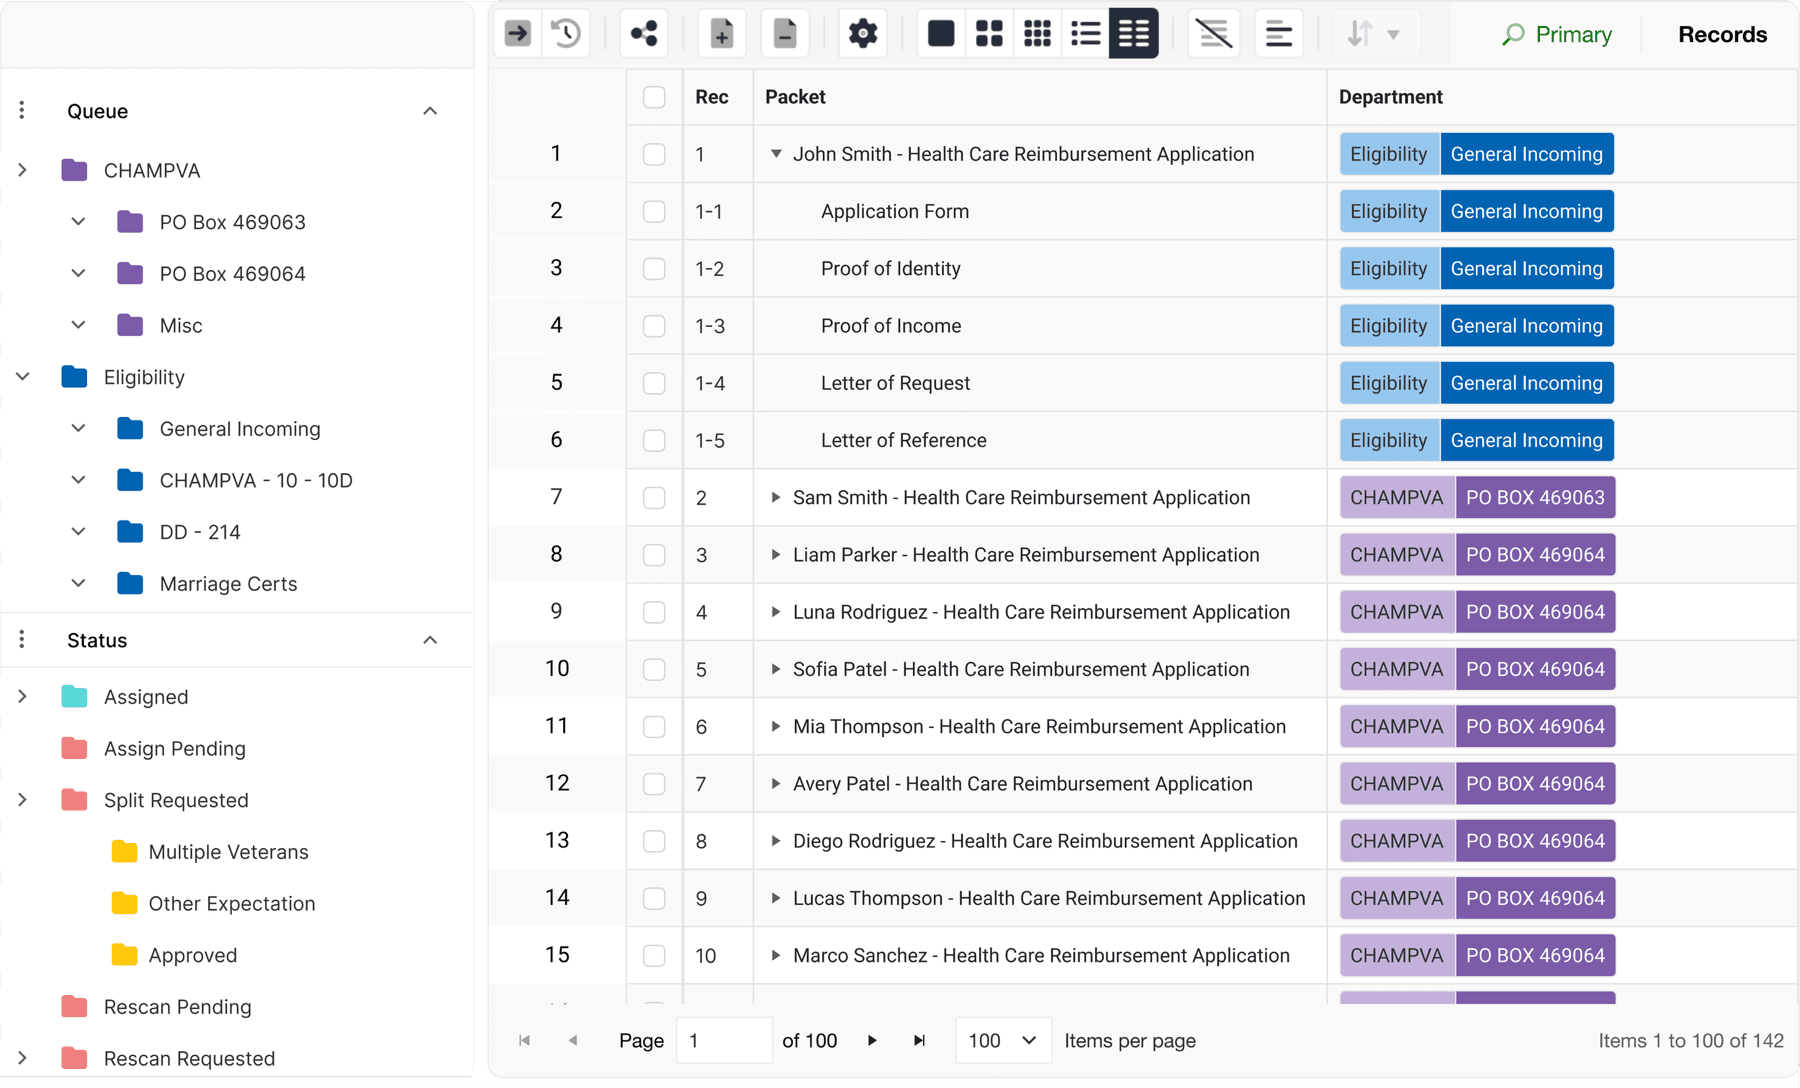Check the Proof of Identity row checkbox
The width and height of the screenshot is (1800, 1088).
tap(654, 269)
